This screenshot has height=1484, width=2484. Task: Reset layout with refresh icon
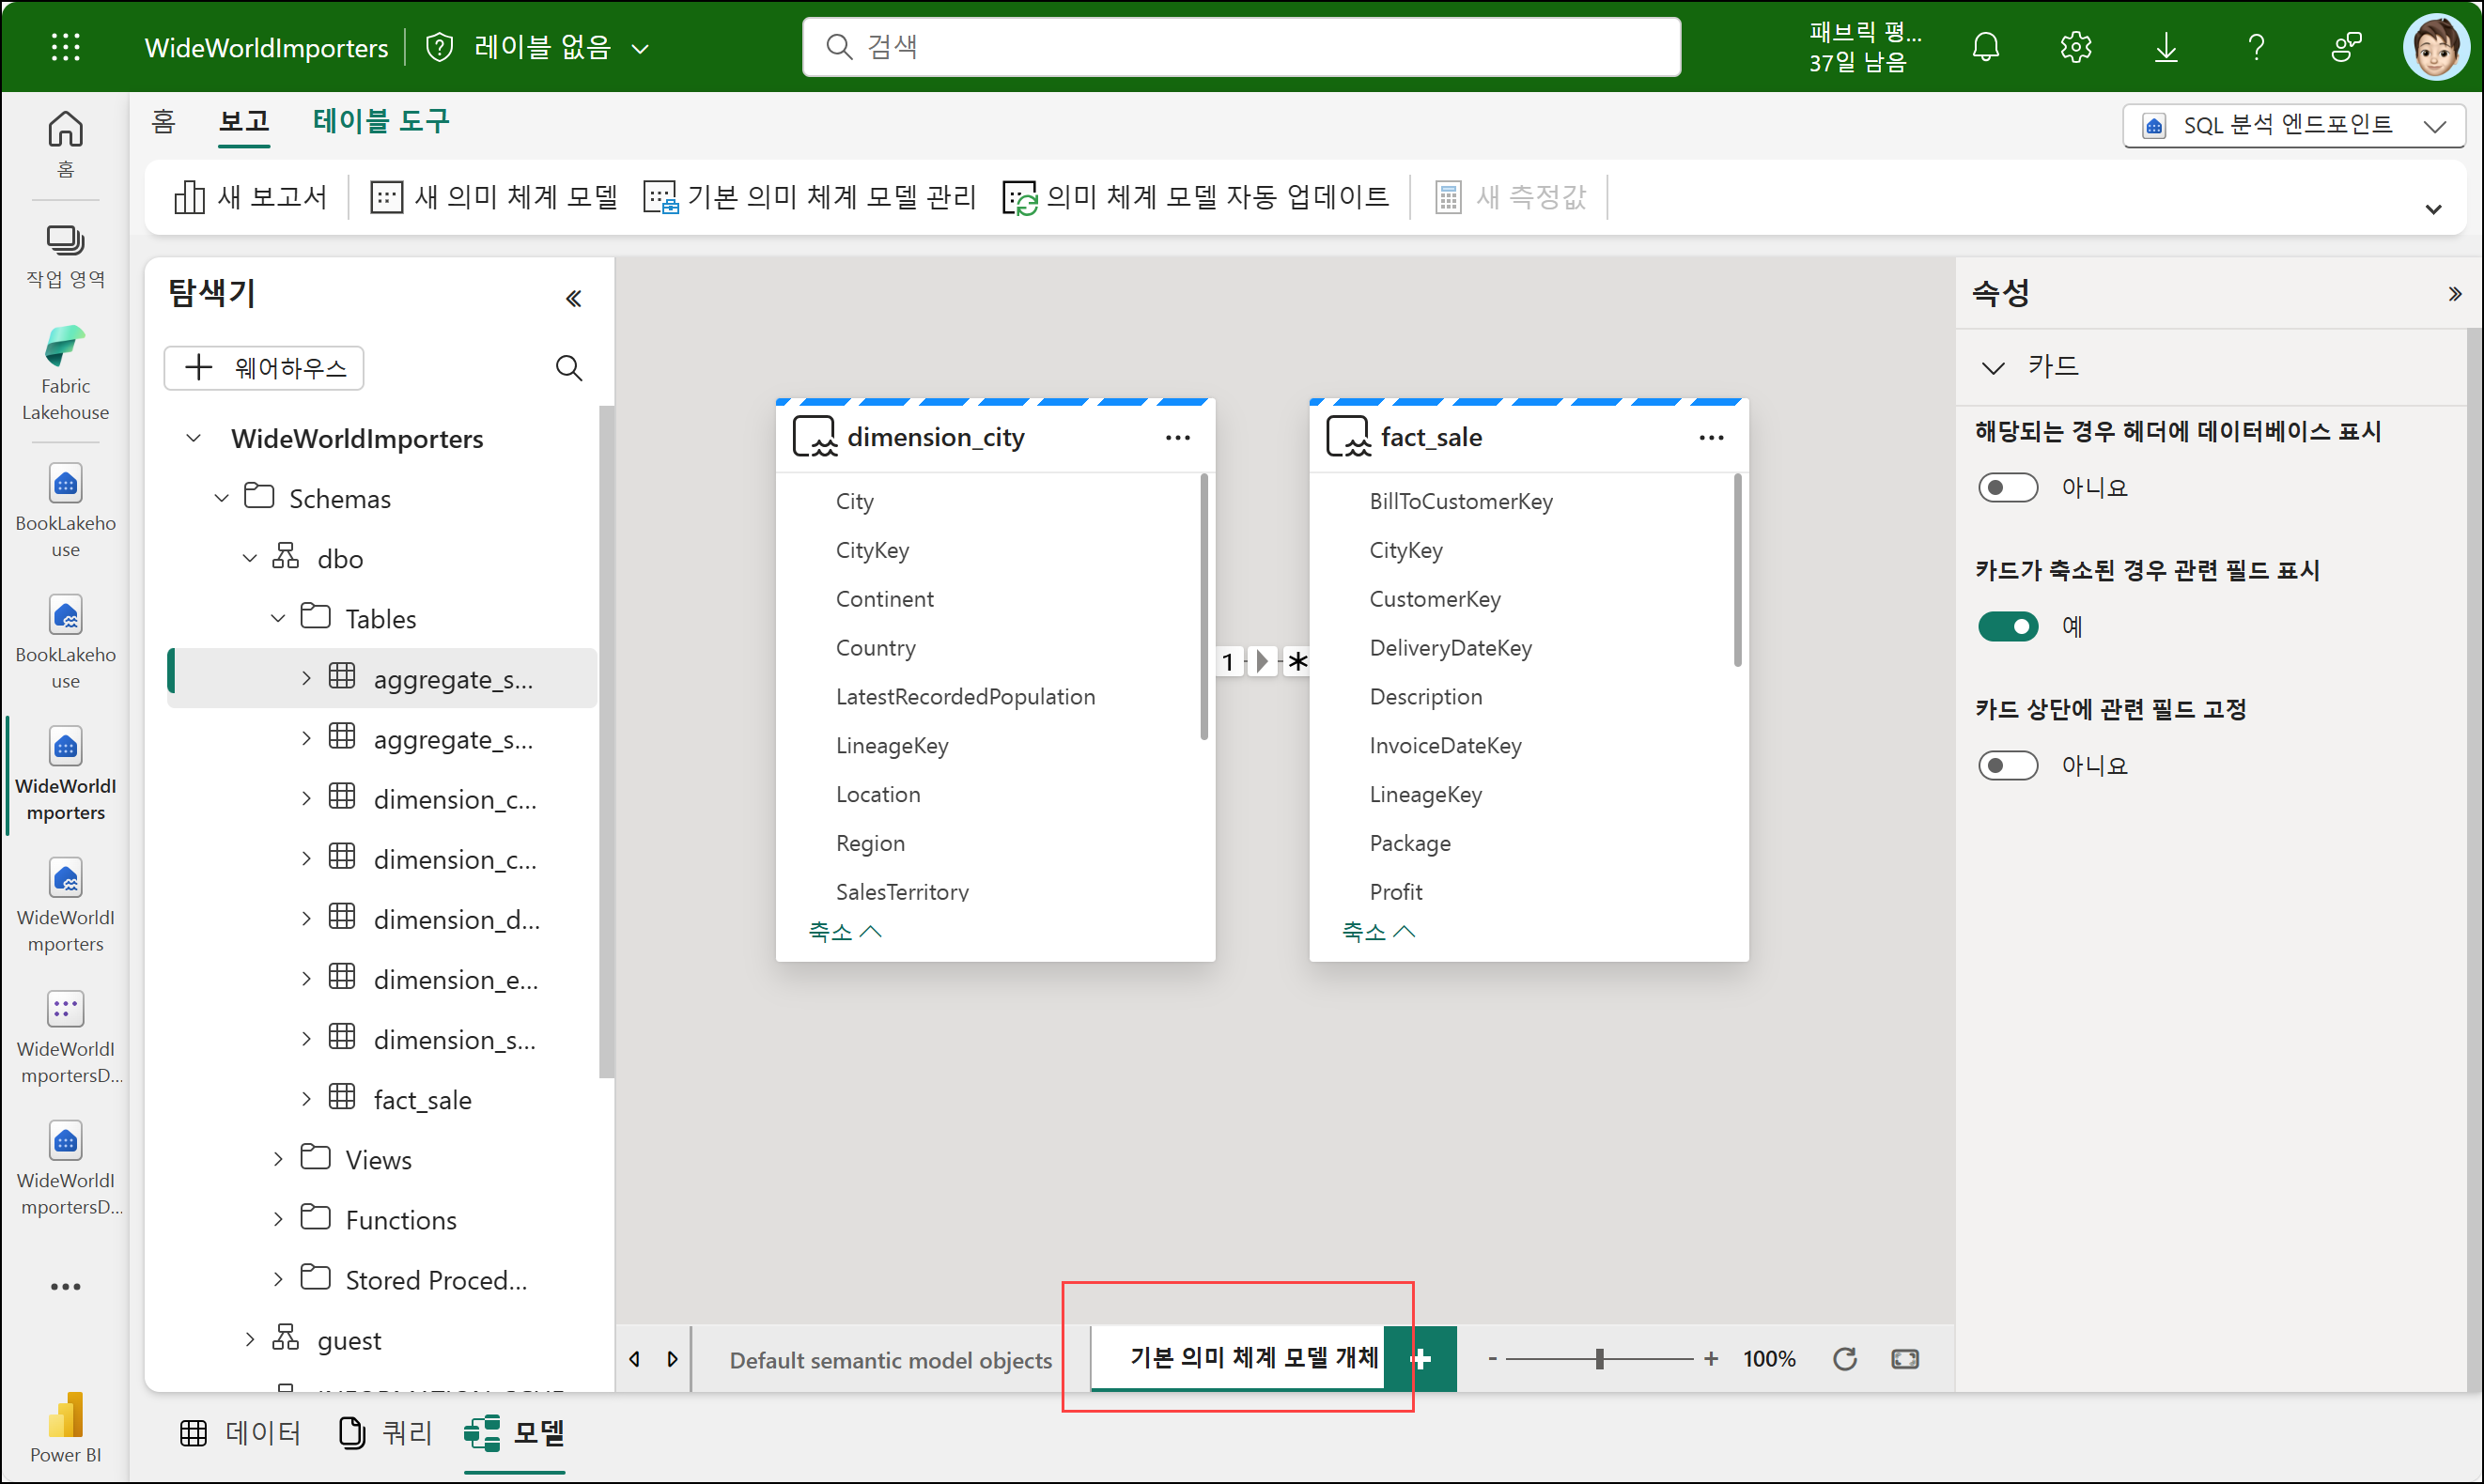pos(1845,1359)
